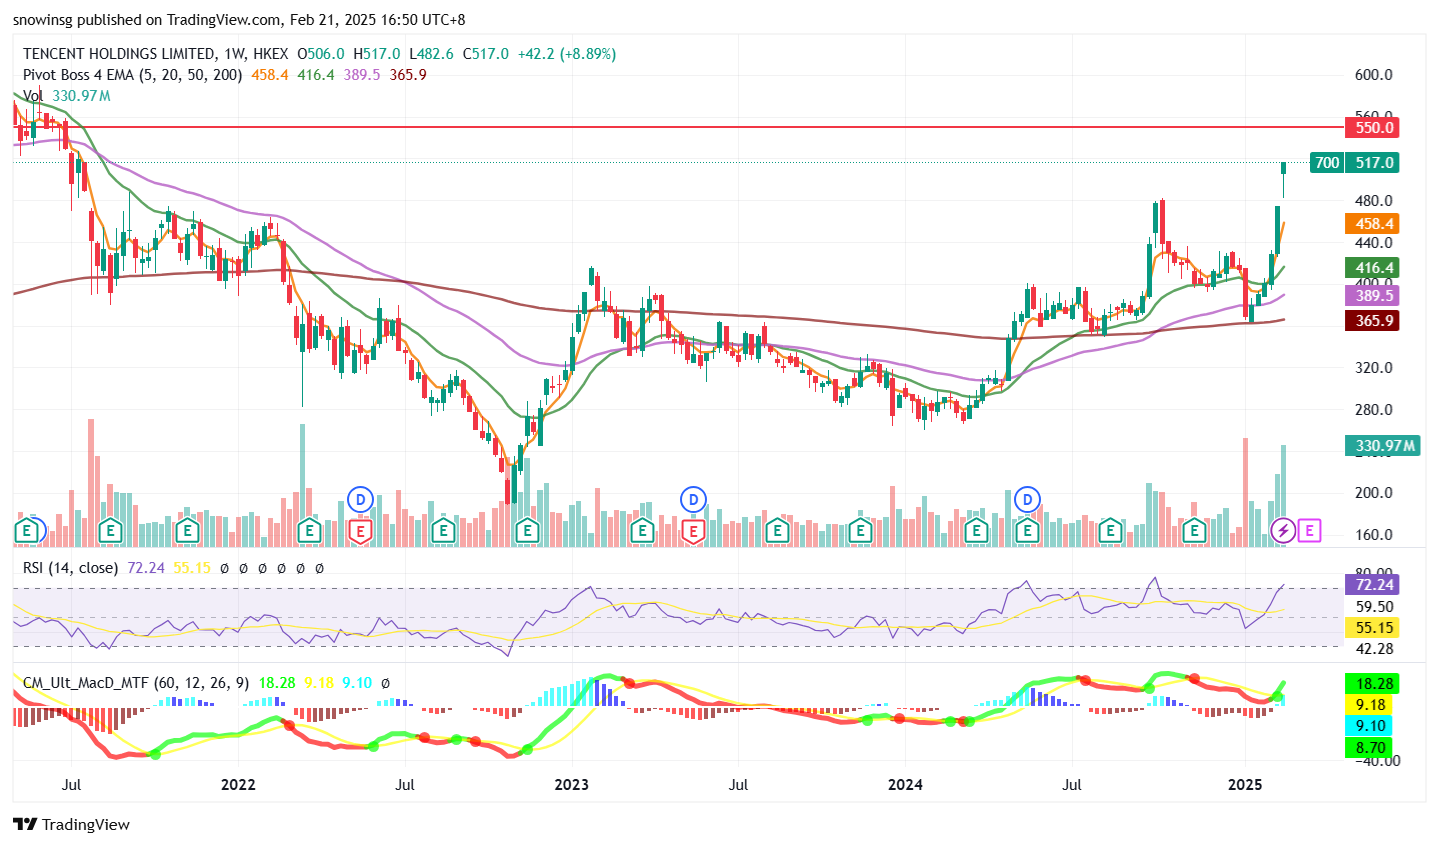Screen dimensions: 1439x846
Task: Click the dividend D marker in mid-2024
Action: [x=1027, y=498]
